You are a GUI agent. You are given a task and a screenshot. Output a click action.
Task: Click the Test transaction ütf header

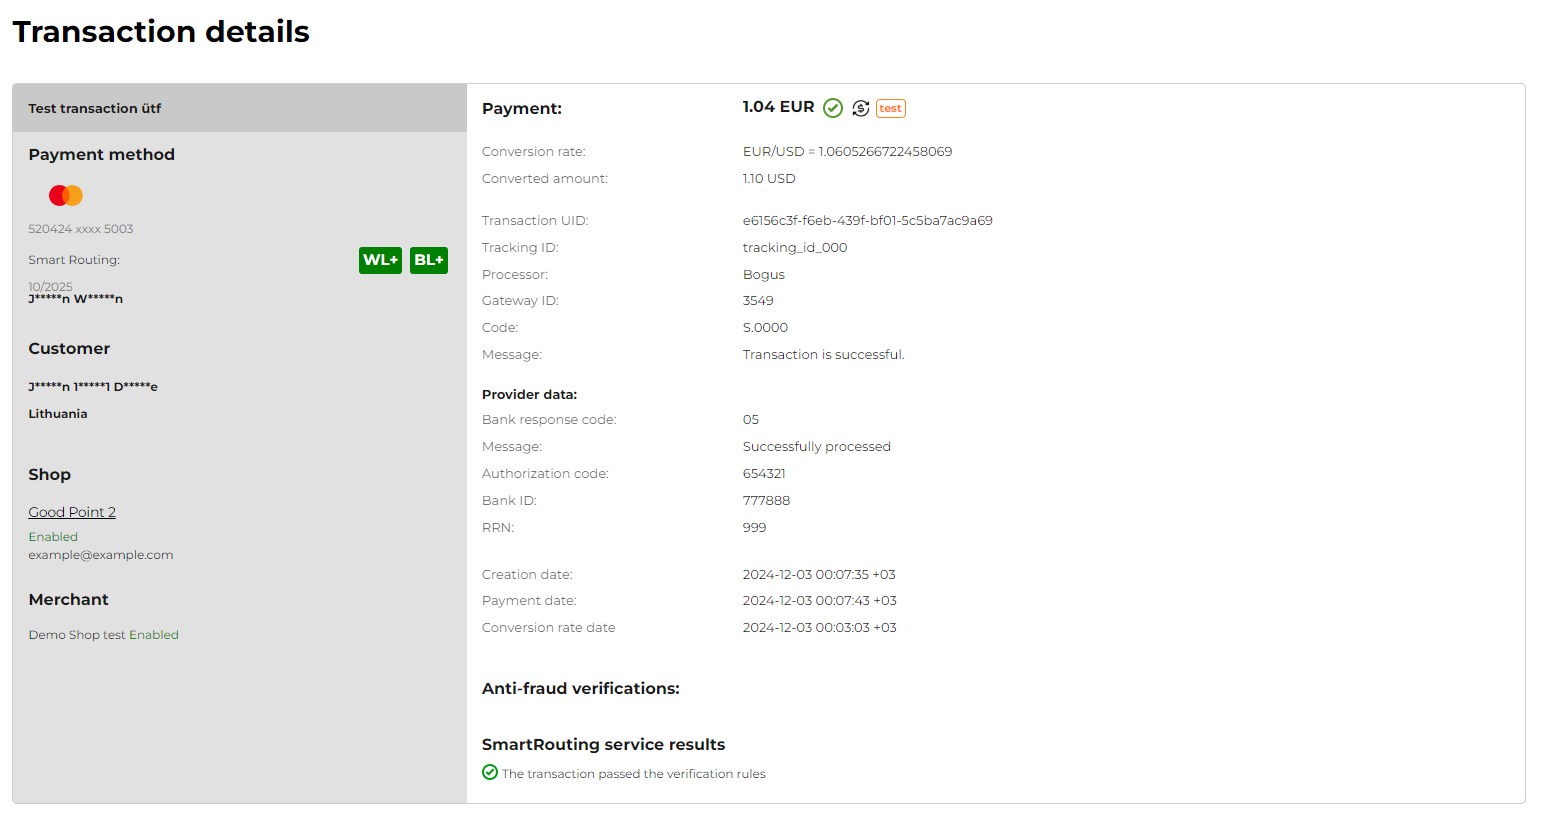95,108
